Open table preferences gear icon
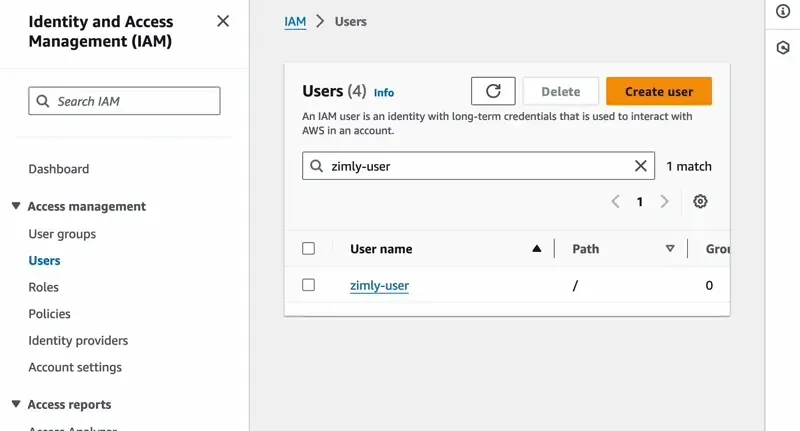 tap(700, 201)
